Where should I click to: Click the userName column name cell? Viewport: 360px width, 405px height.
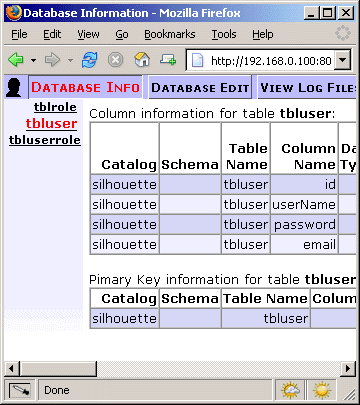304,204
